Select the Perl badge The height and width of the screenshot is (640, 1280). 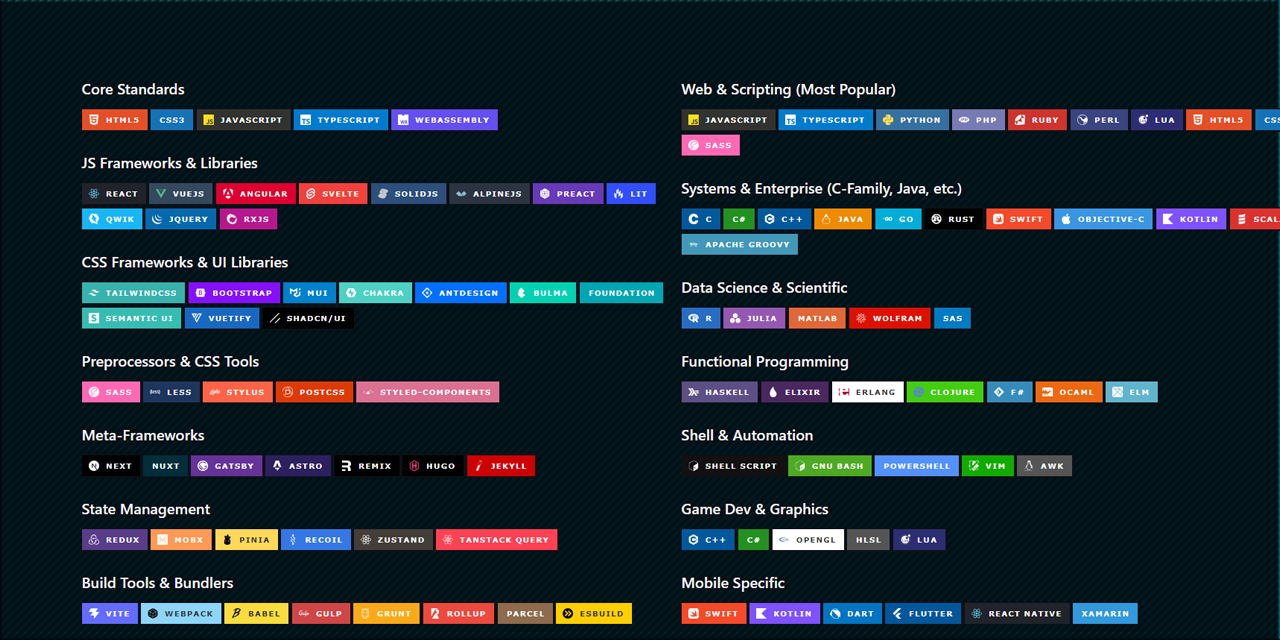point(1099,120)
